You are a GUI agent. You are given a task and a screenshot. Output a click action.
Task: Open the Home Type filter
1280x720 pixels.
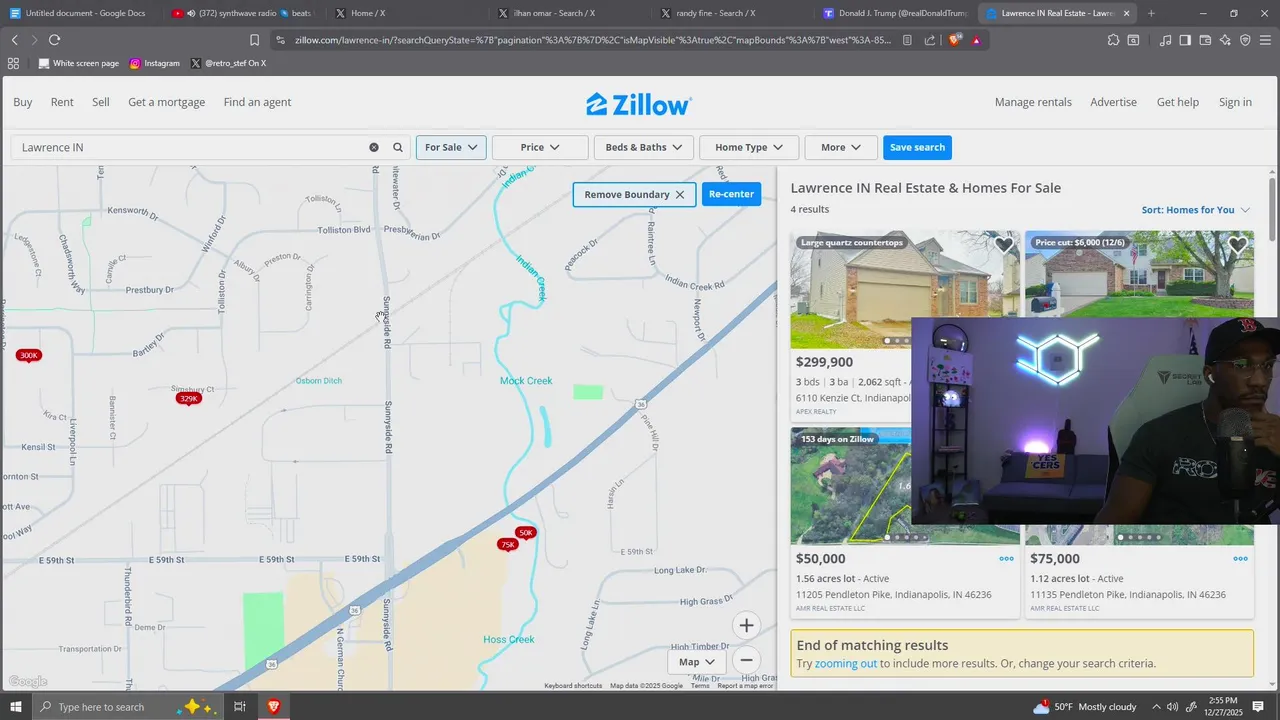(749, 147)
